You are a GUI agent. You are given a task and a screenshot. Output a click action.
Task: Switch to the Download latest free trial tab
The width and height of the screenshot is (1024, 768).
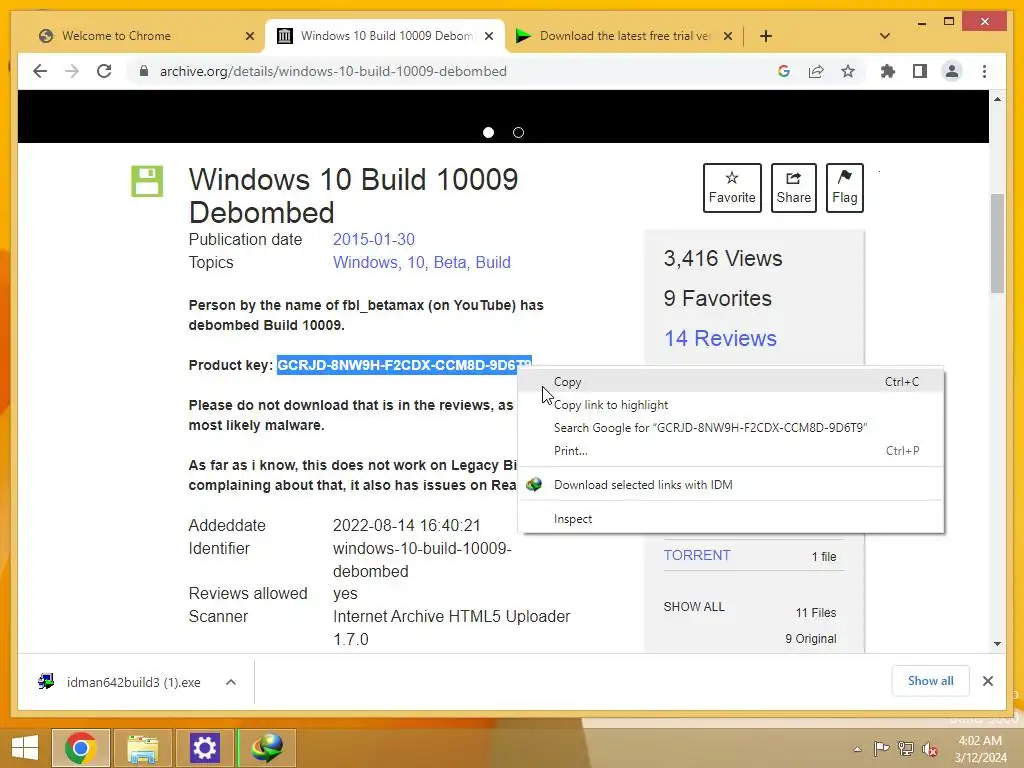point(626,36)
